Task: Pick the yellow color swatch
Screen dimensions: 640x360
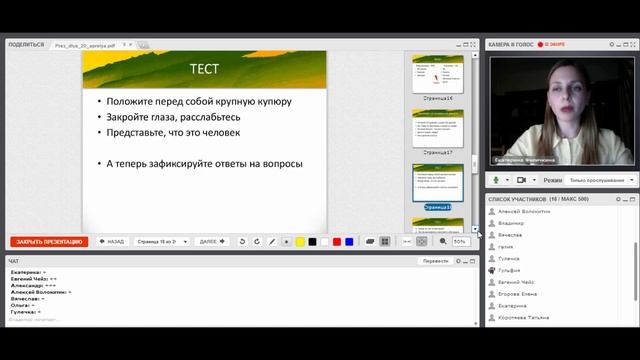Action: [300, 242]
